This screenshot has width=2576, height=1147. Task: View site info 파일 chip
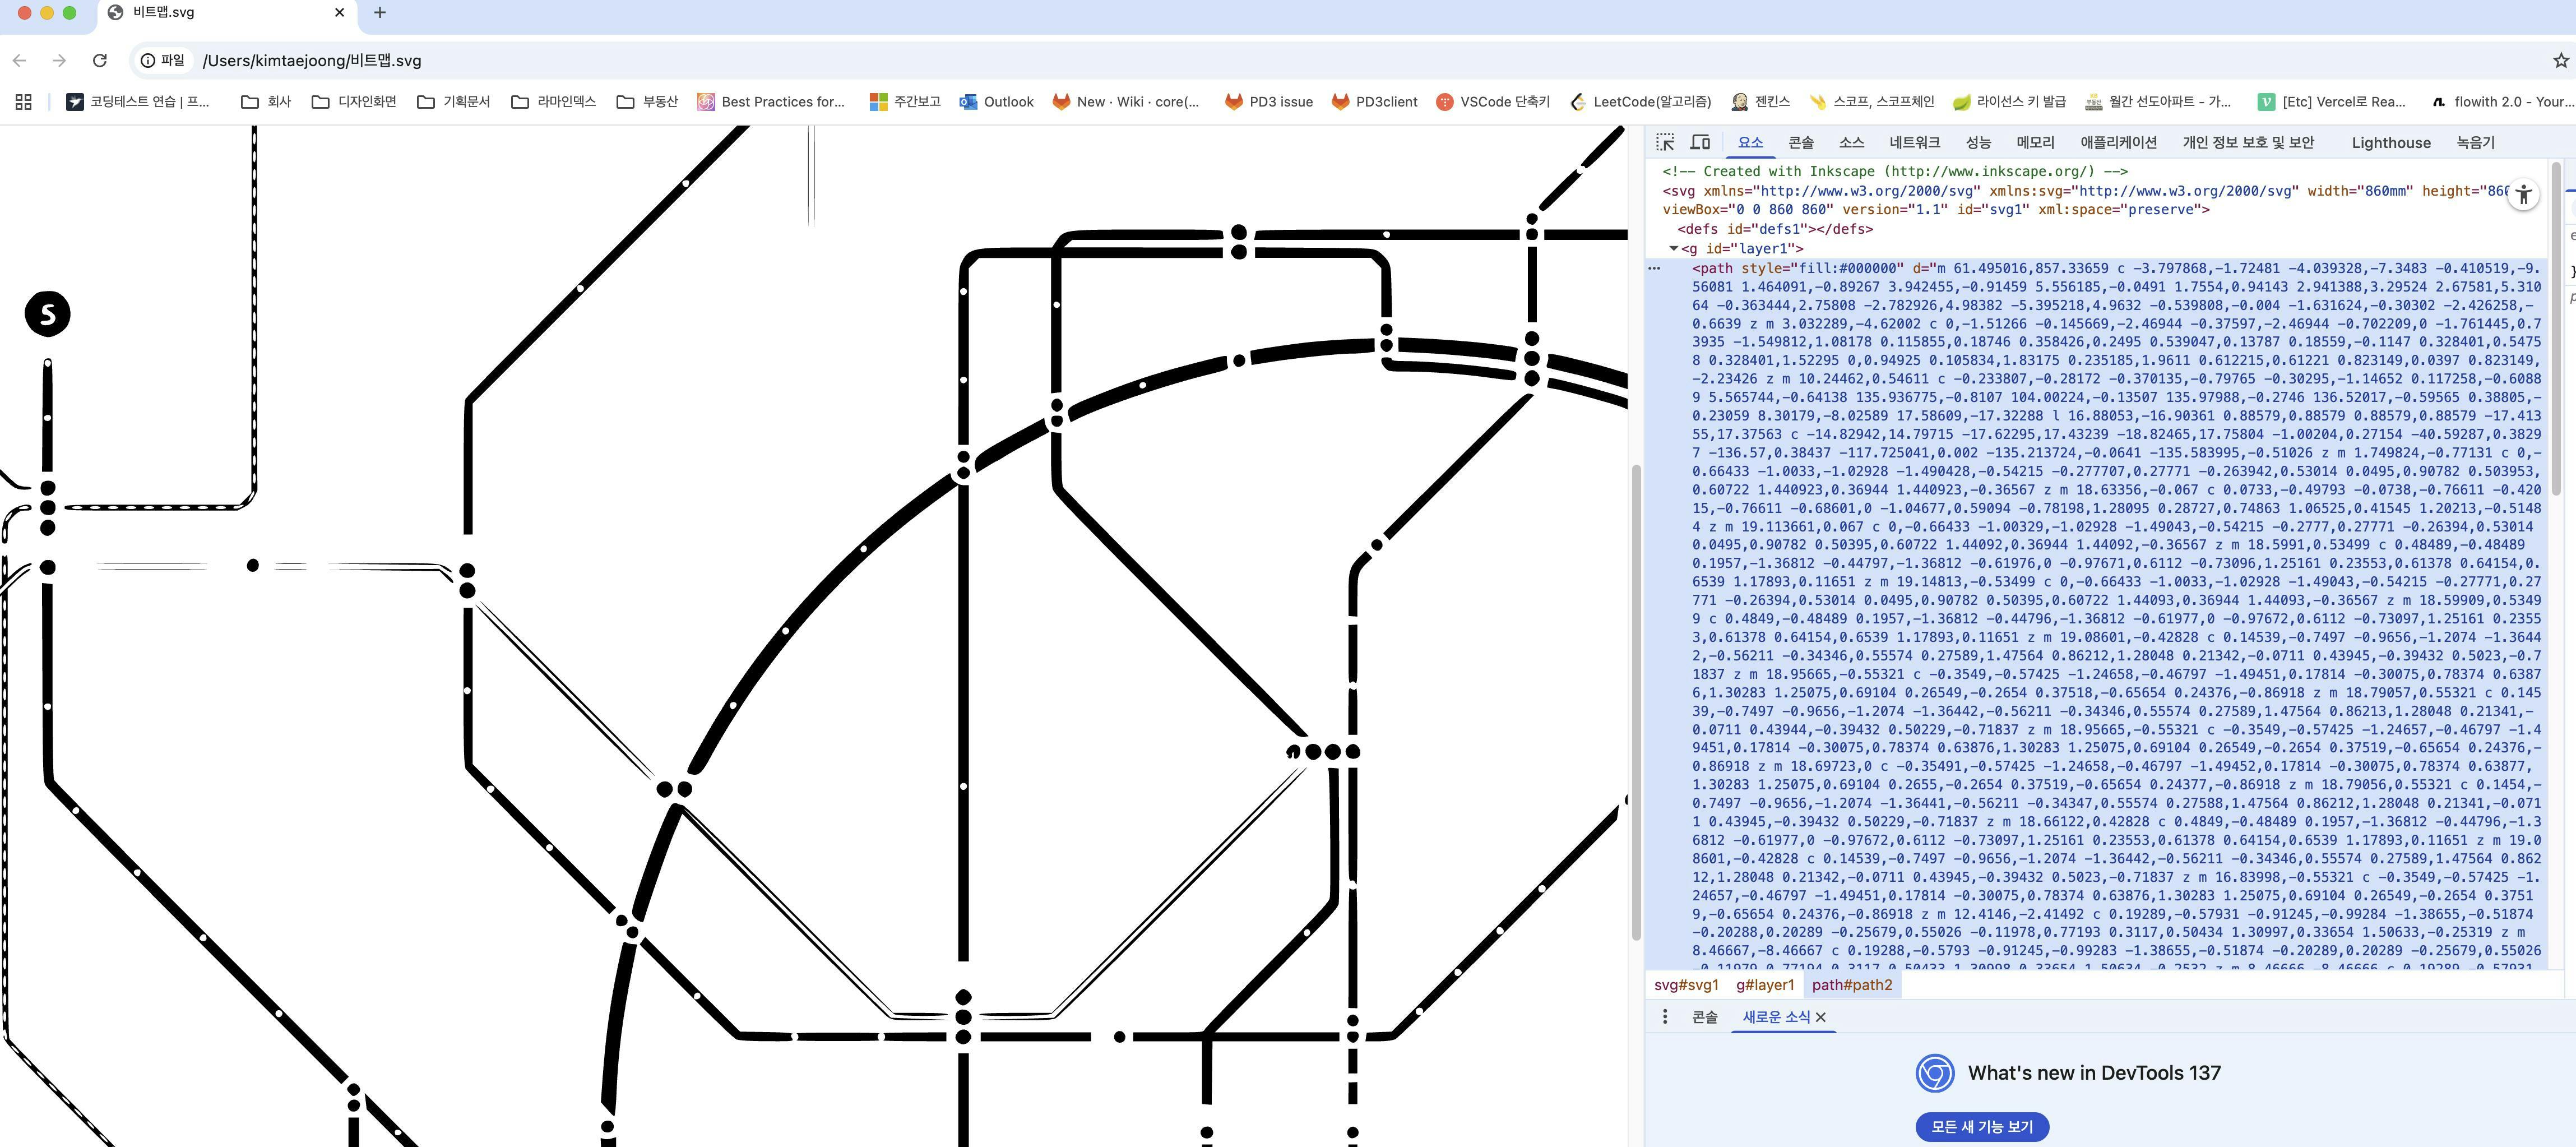162,61
